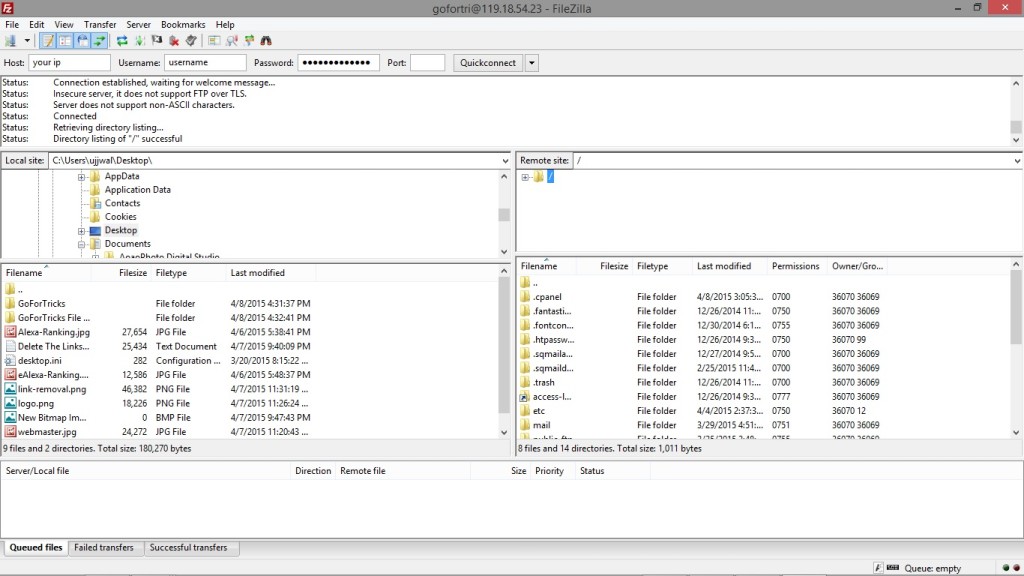The image size is (1024, 576).
Task: Open the File menu
Action: 12,24
